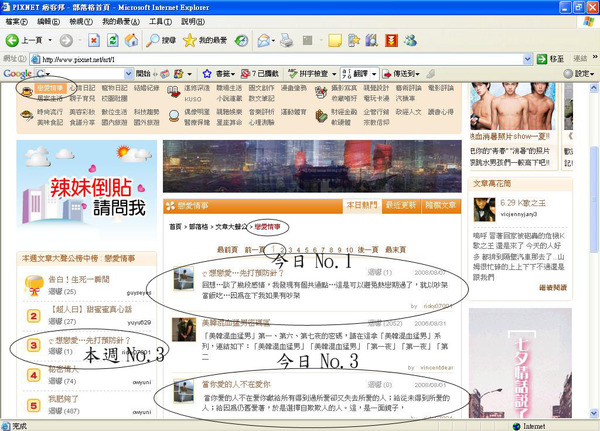Screen dimensions: 600x431
Task: Open the Messenger buddy icon
Action: click(x=410, y=40)
